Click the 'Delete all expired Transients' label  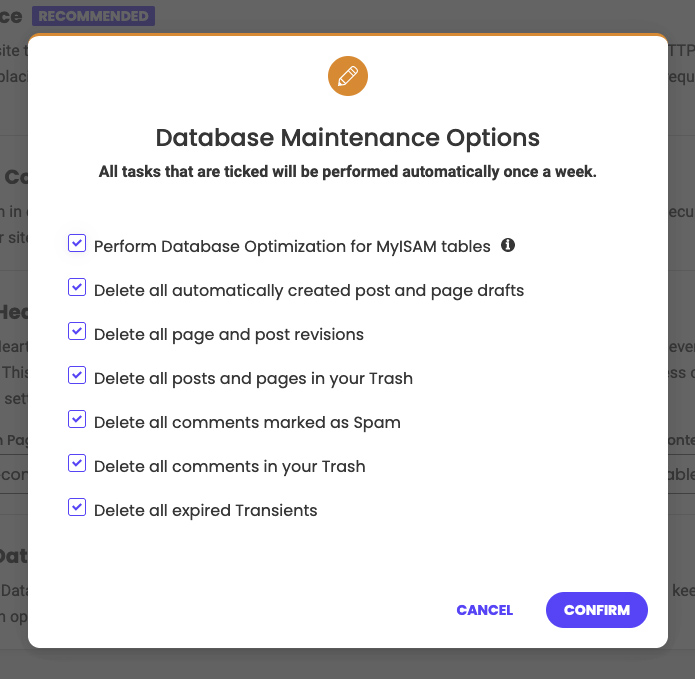click(x=206, y=511)
